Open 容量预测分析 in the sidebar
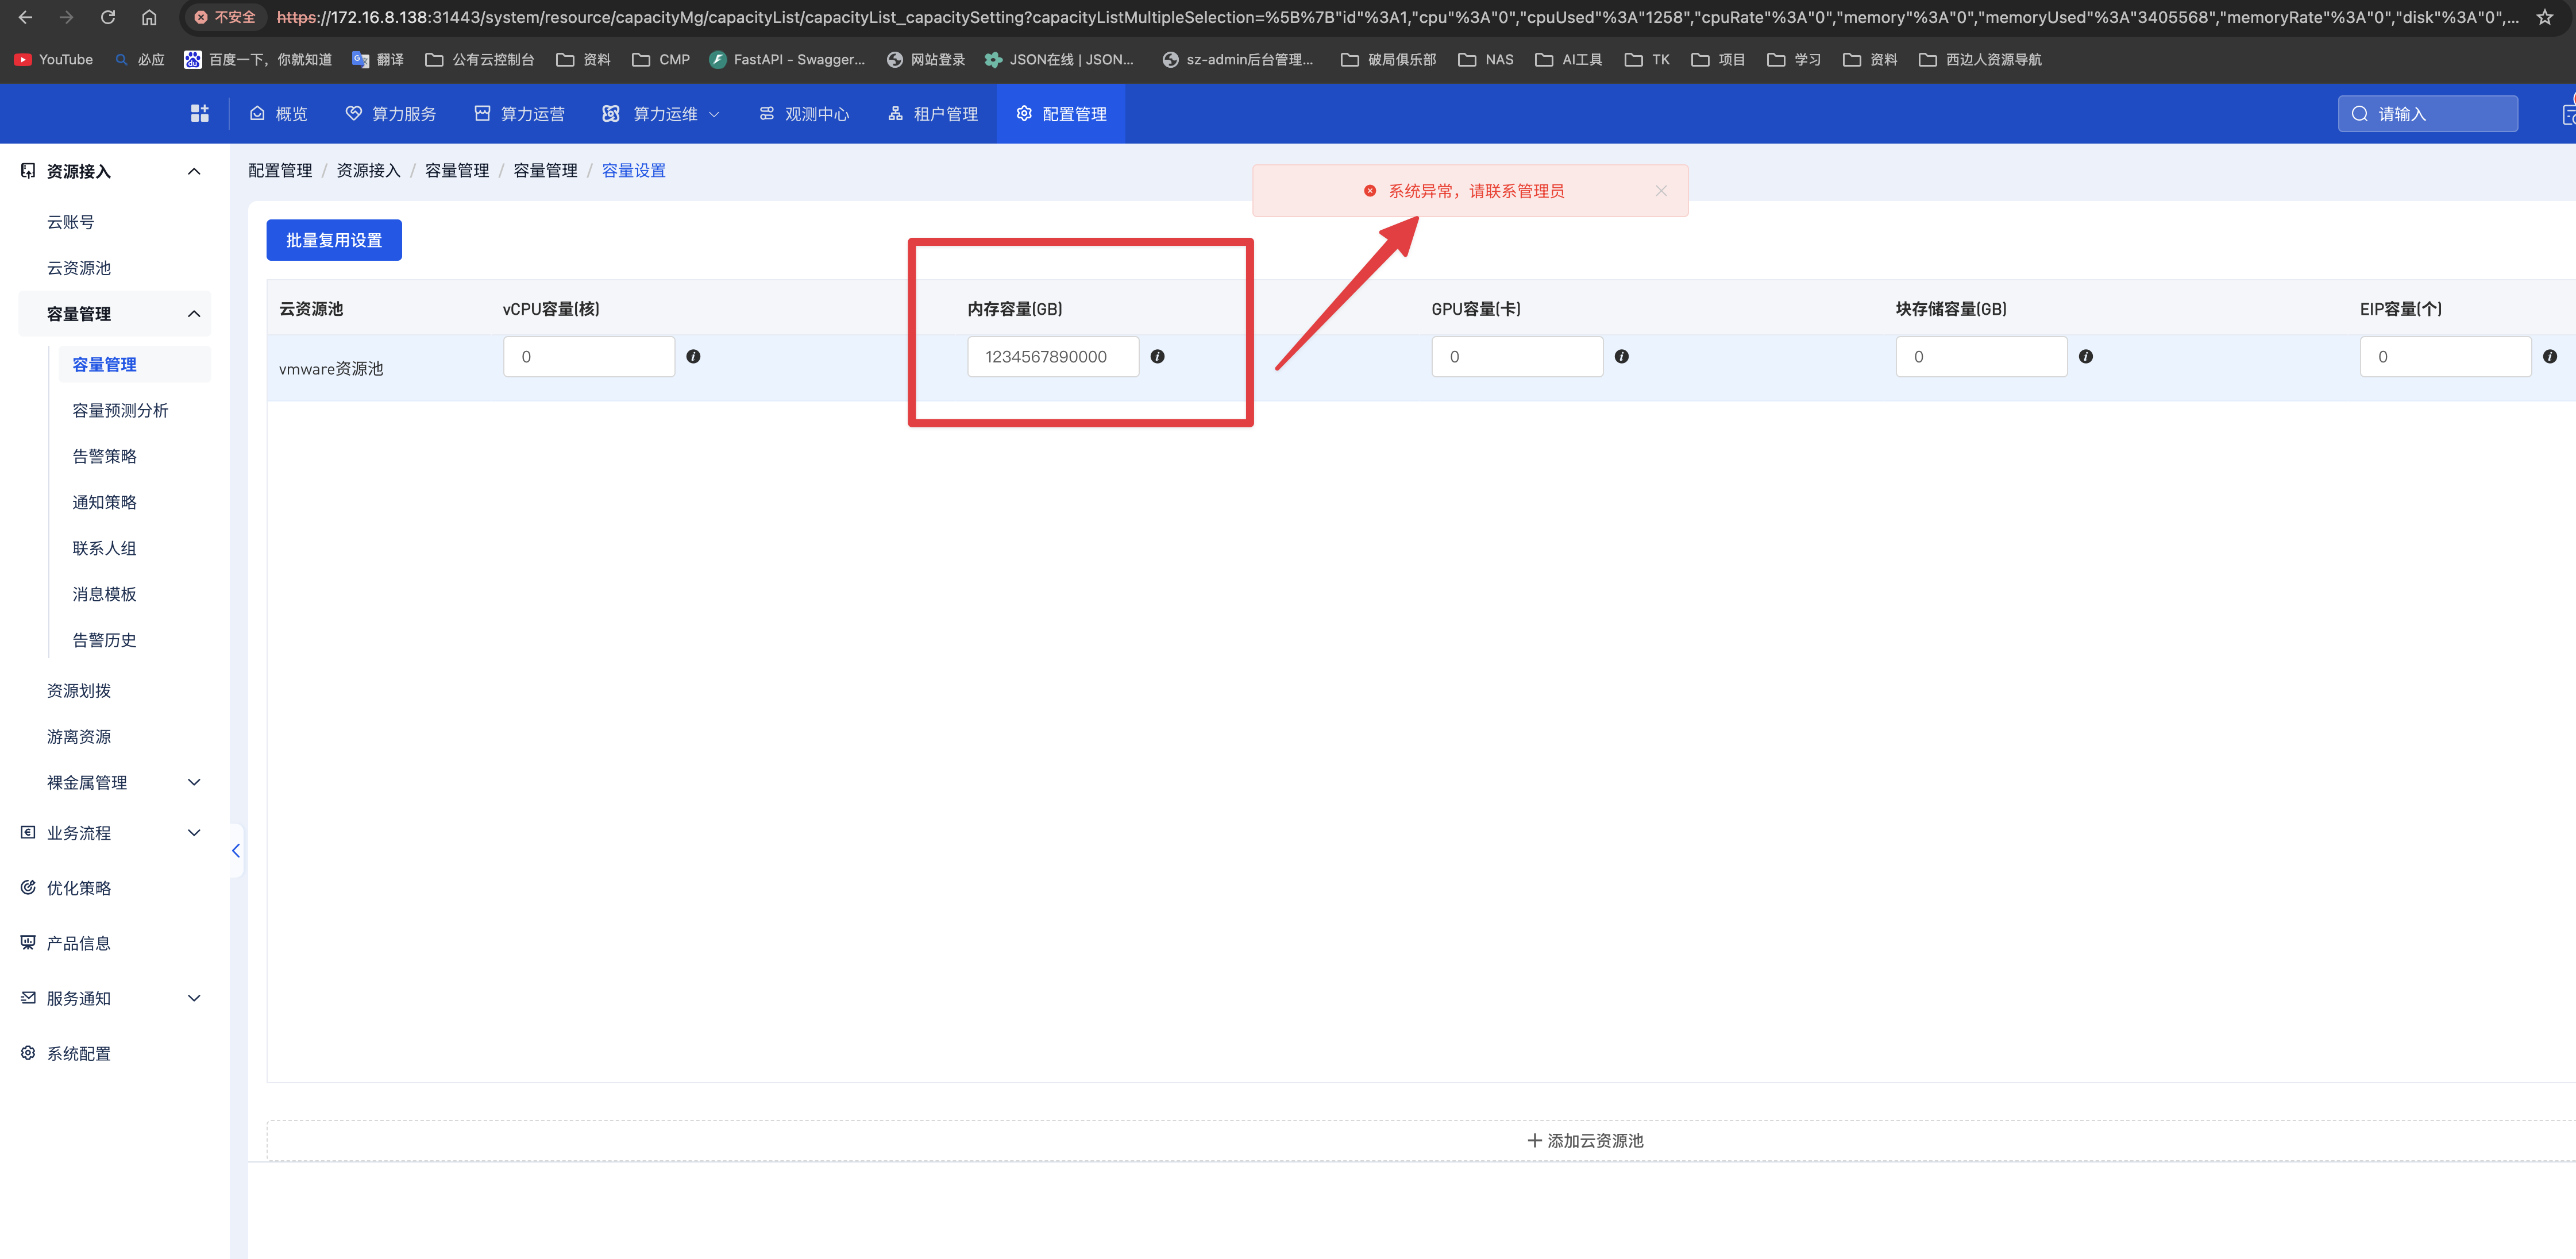This screenshot has width=2576, height=1259. click(x=120, y=410)
